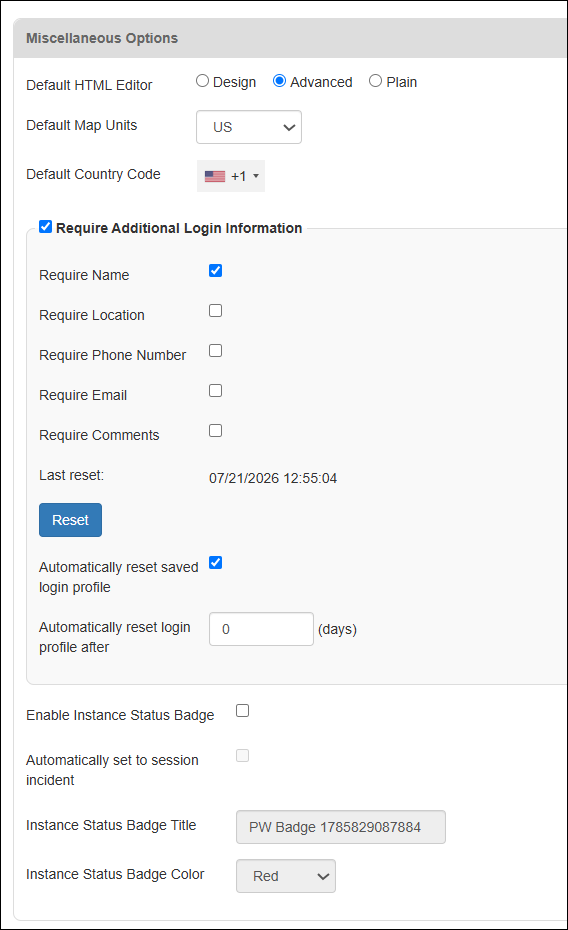Toggle Automatically reset saved login profile
This screenshot has width=568, height=930.
[216, 563]
